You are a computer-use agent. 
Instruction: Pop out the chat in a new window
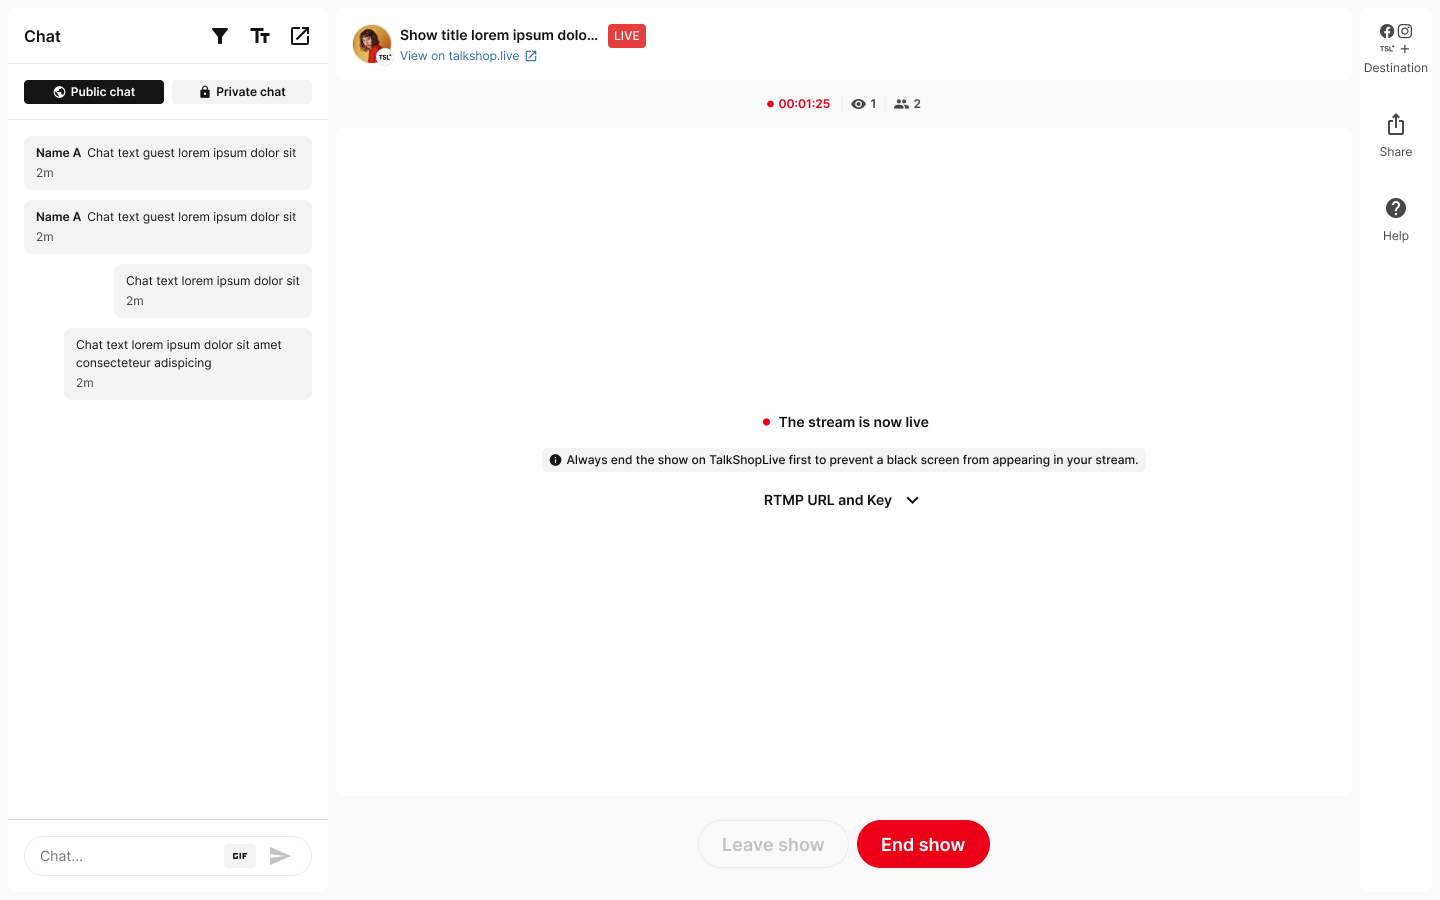tap(300, 36)
